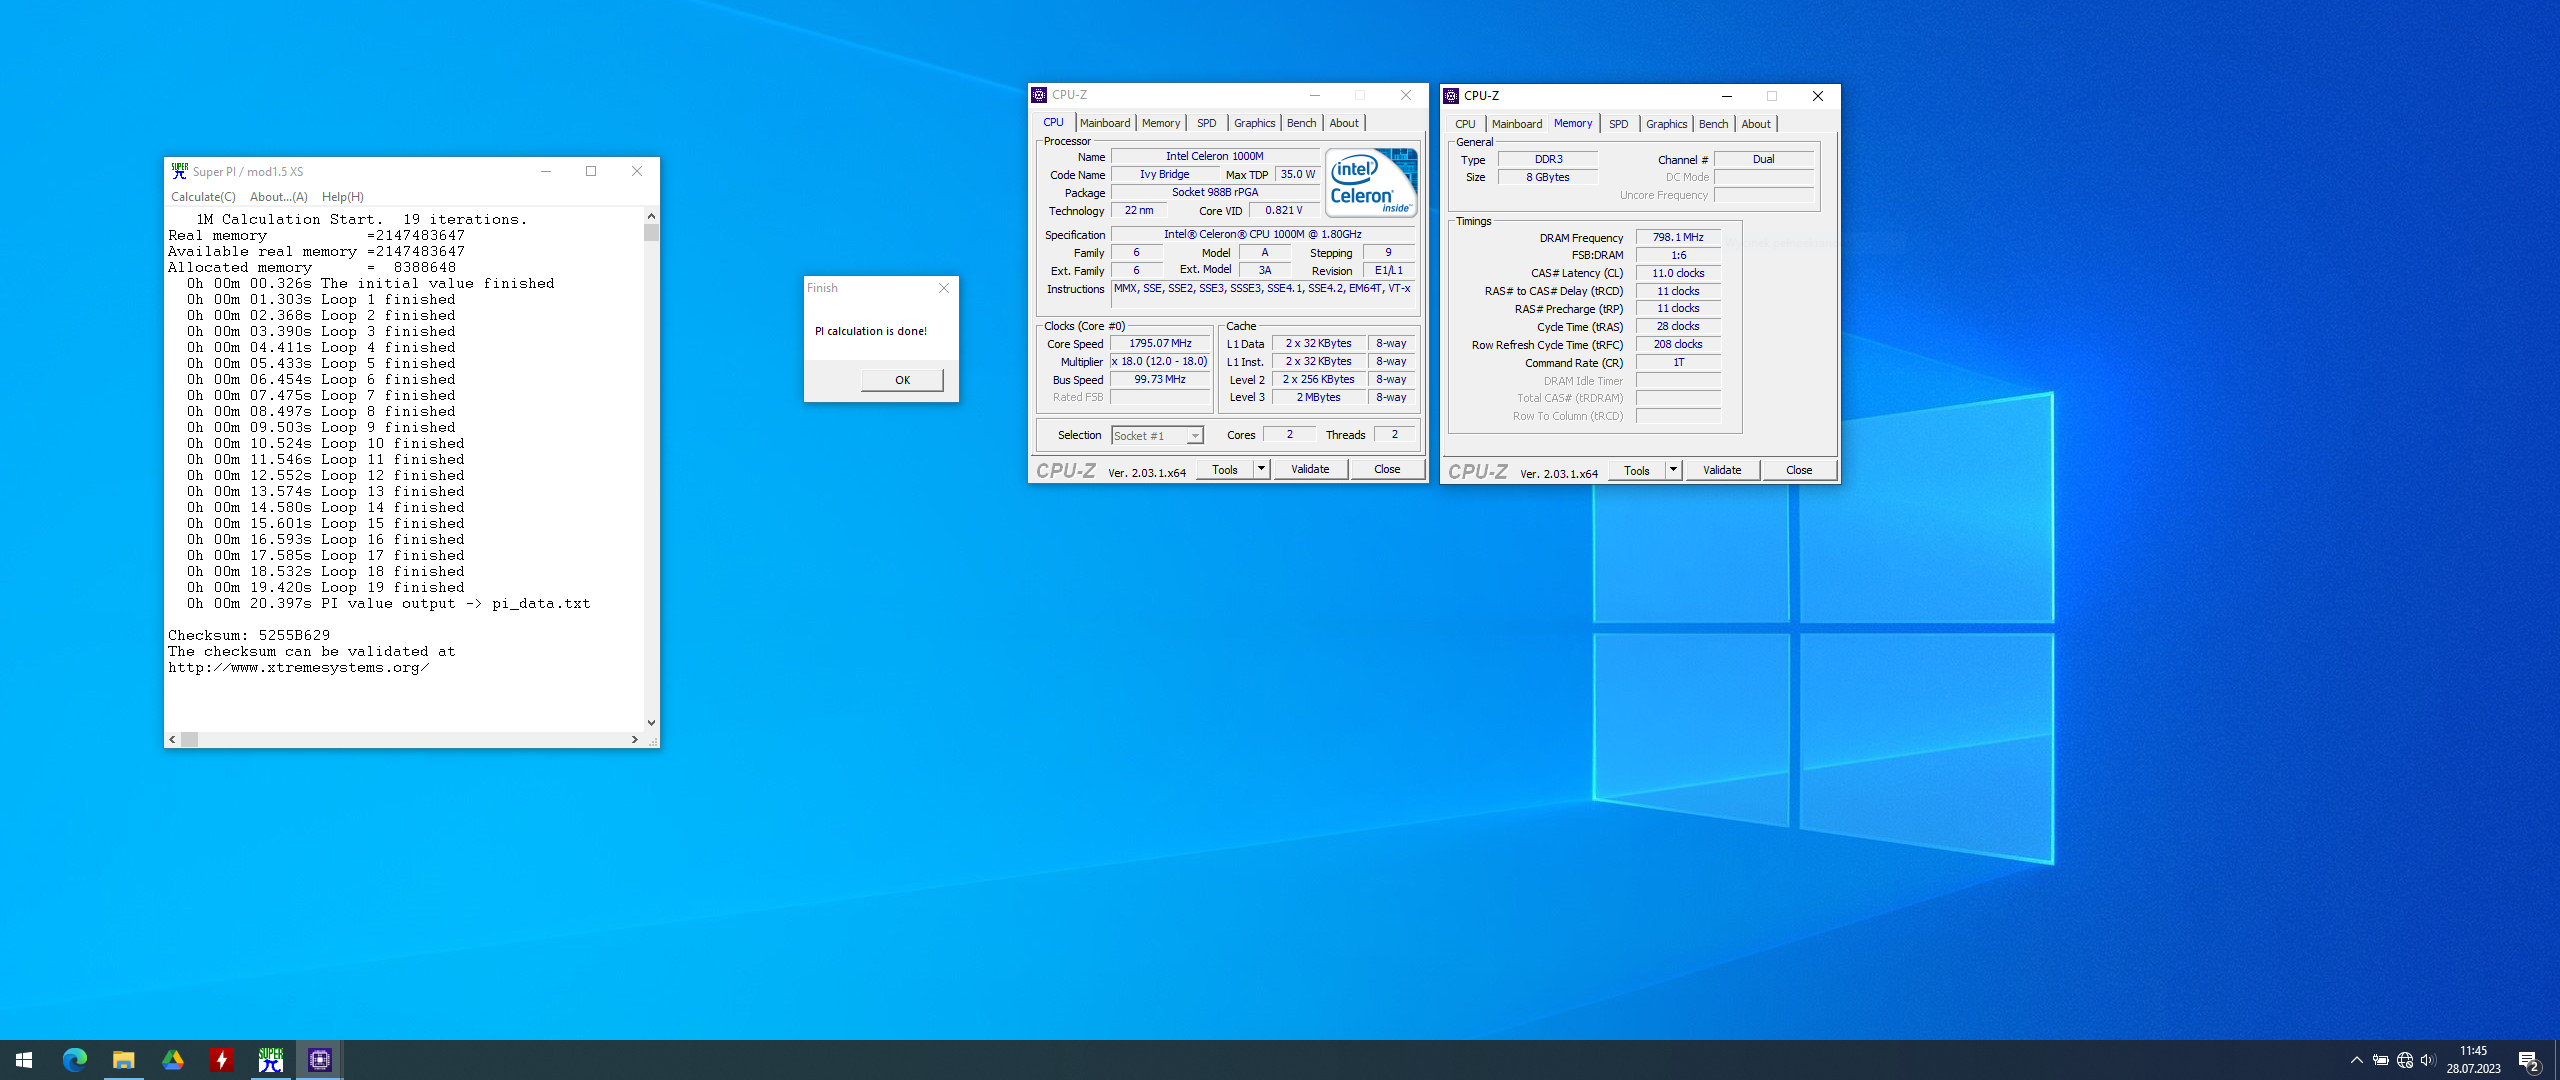Click left CPU-Z window title icon
The width and height of the screenshot is (2560, 1080).
[1039, 95]
